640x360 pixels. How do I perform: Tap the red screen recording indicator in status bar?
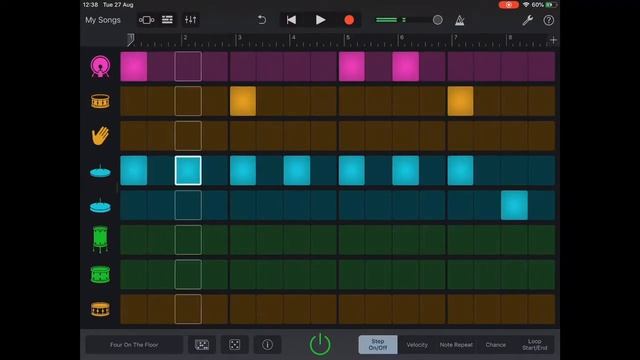[509, 5]
